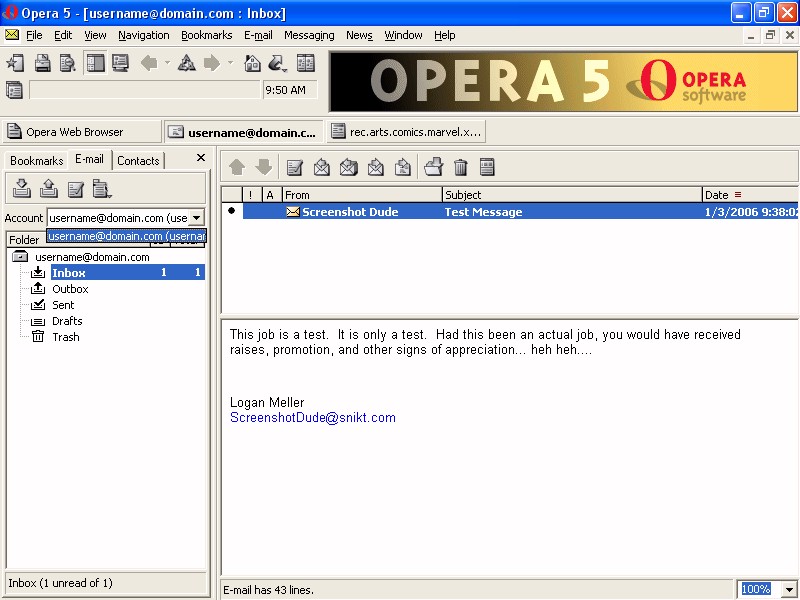Click next message down arrow
The image size is (800, 600).
[x=264, y=167]
